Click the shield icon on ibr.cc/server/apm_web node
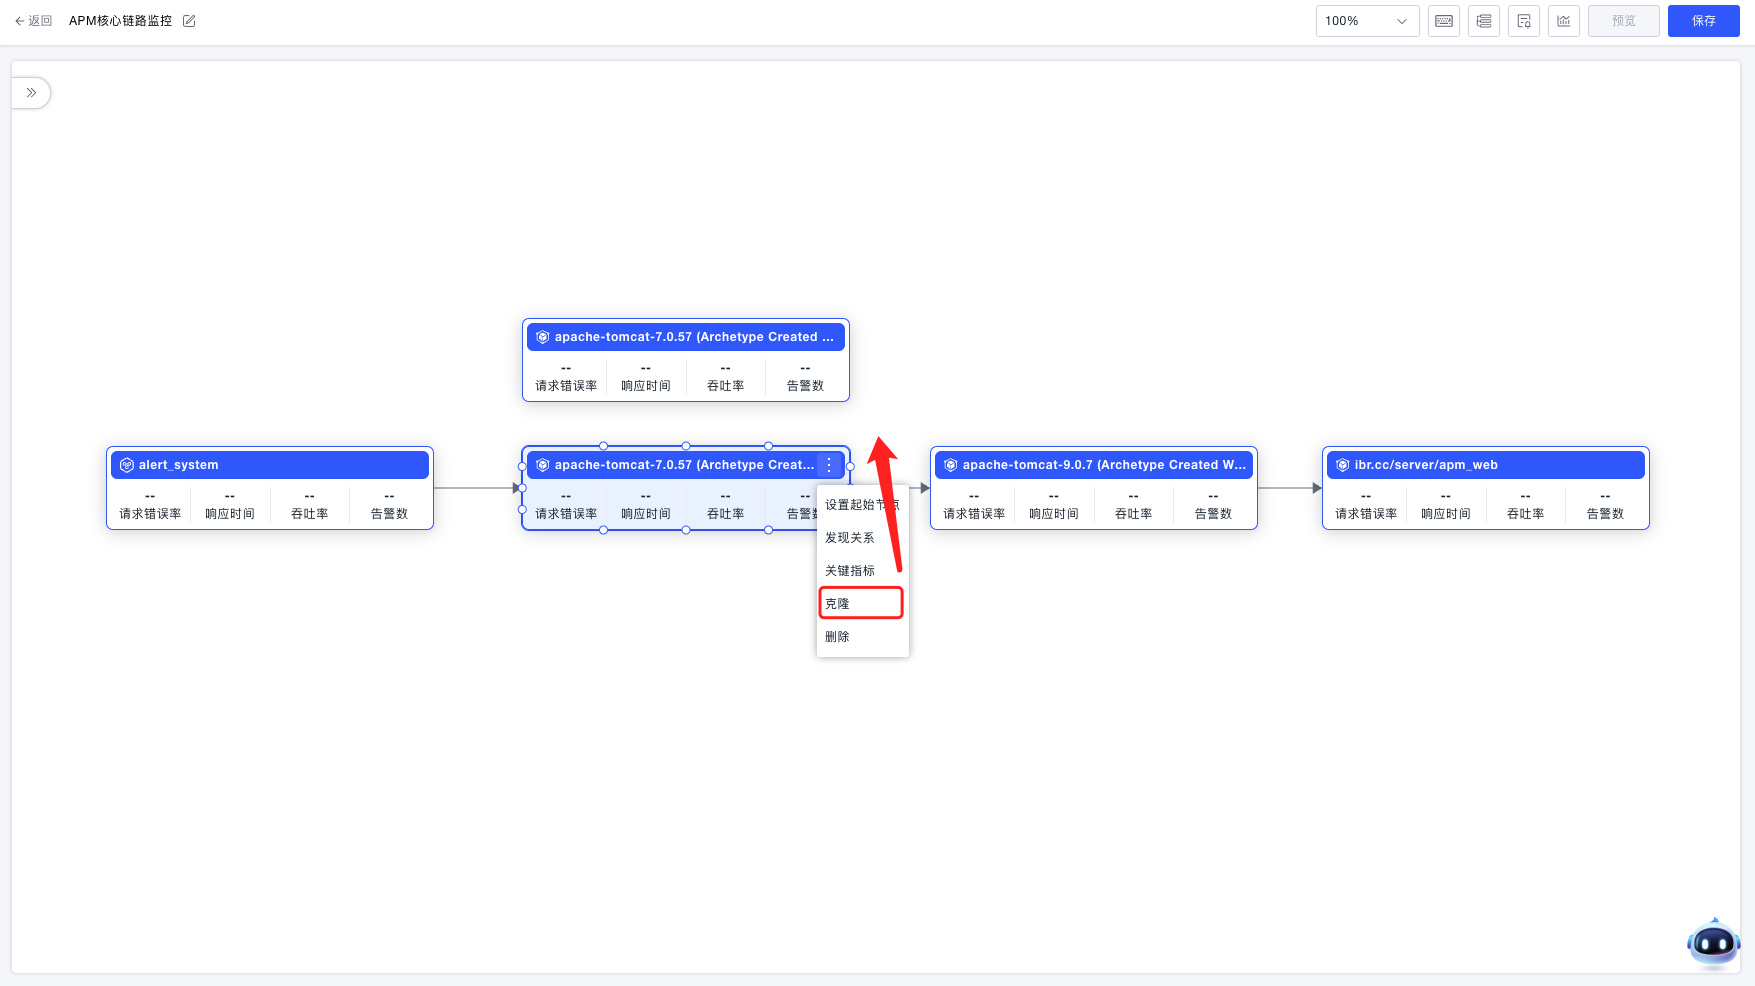 pyautogui.click(x=1343, y=465)
